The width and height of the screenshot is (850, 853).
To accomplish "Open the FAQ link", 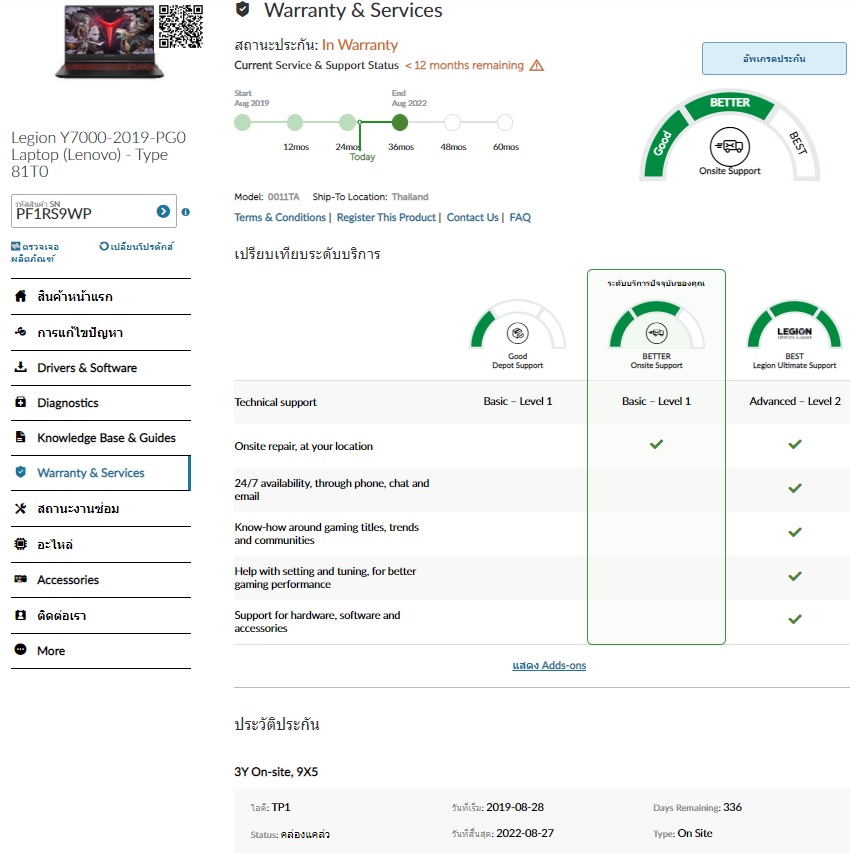I will click(520, 218).
